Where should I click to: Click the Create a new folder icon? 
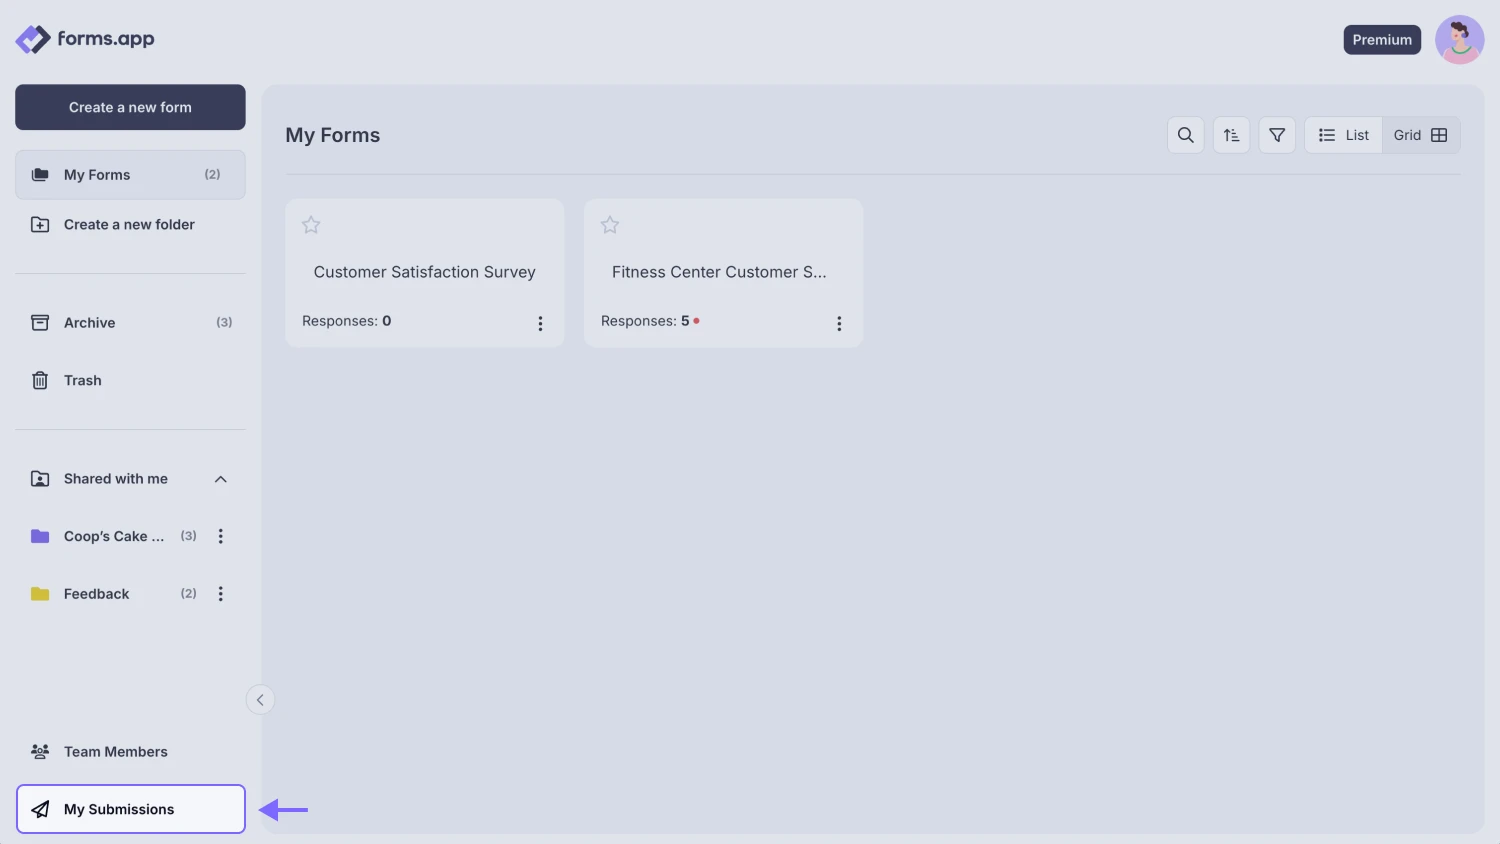40,224
